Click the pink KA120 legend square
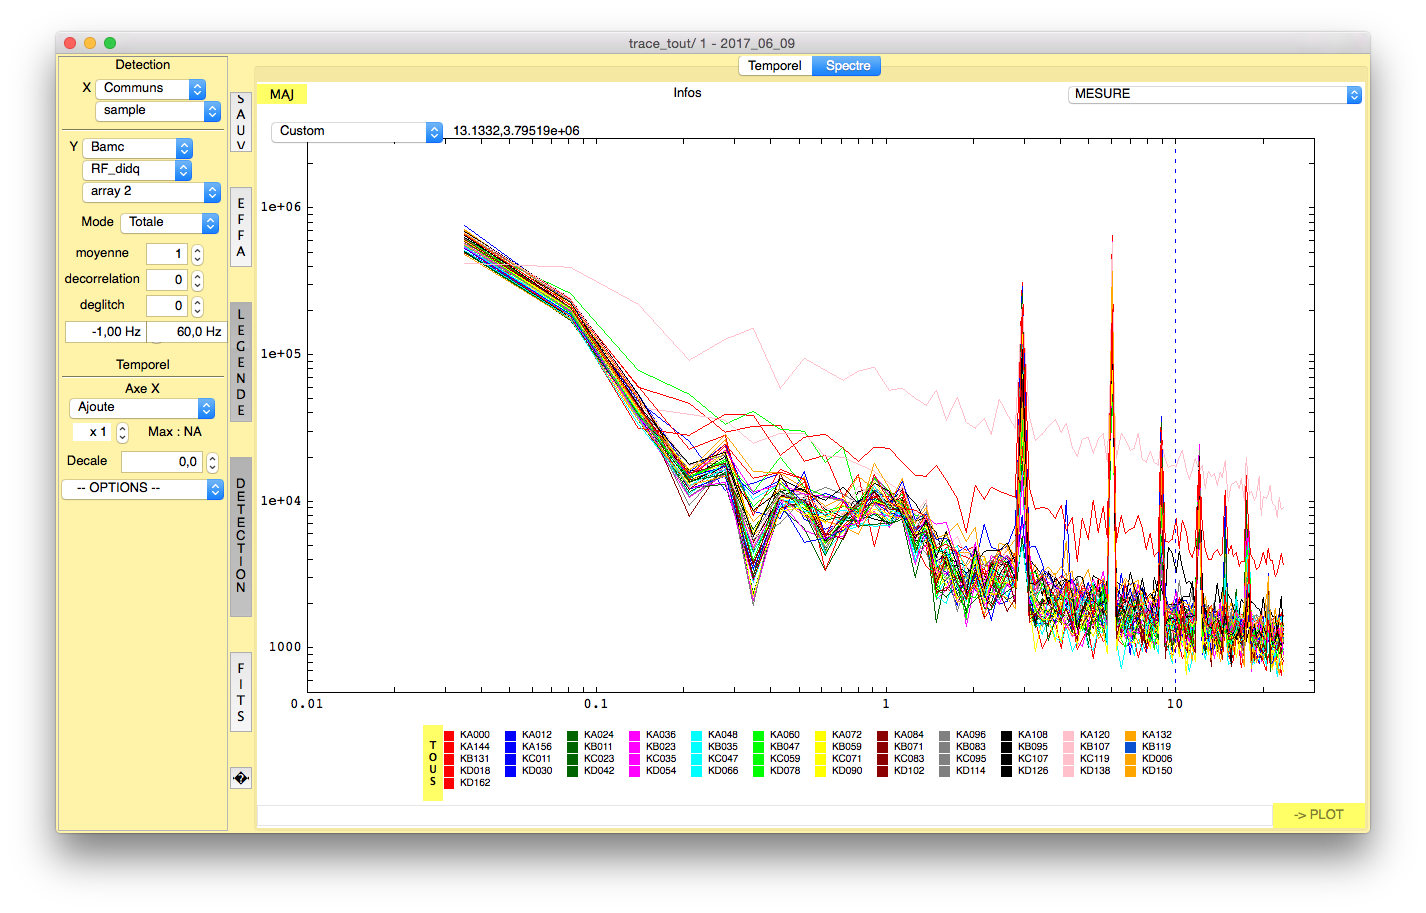Viewport: 1426px width, 913px height. 1069,735
